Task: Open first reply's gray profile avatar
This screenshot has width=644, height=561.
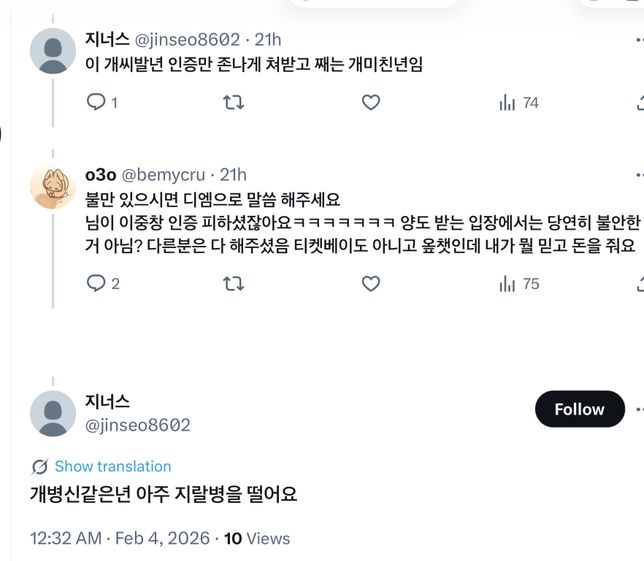Action: coord(53,51)
